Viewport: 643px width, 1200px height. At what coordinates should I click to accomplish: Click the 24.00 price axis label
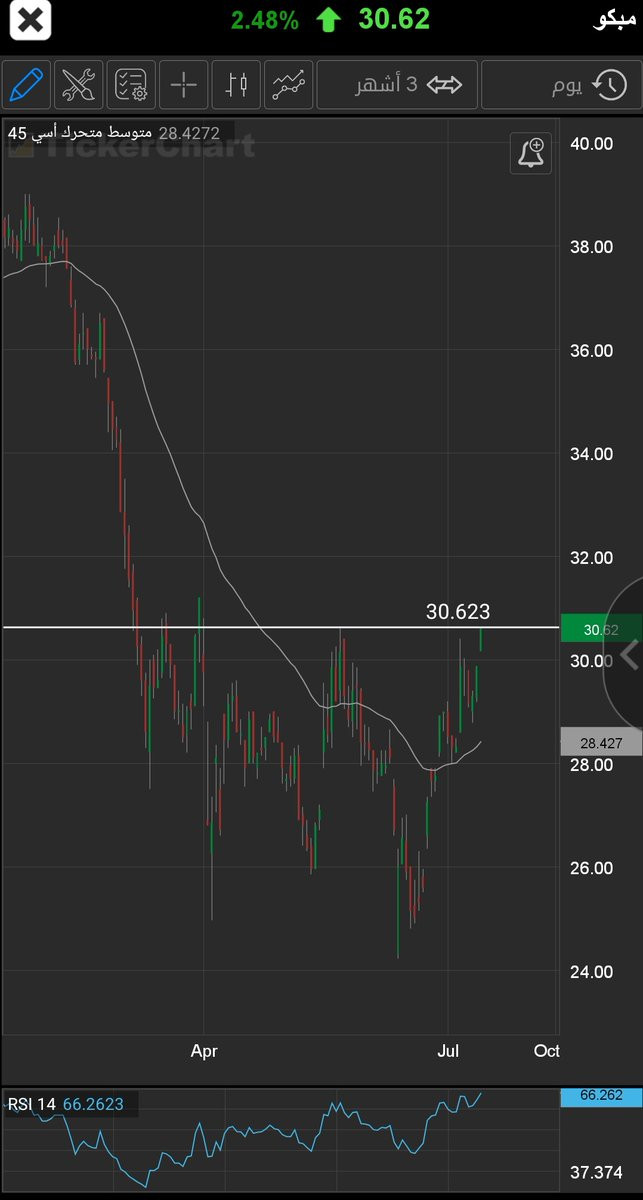coord(590,971)
